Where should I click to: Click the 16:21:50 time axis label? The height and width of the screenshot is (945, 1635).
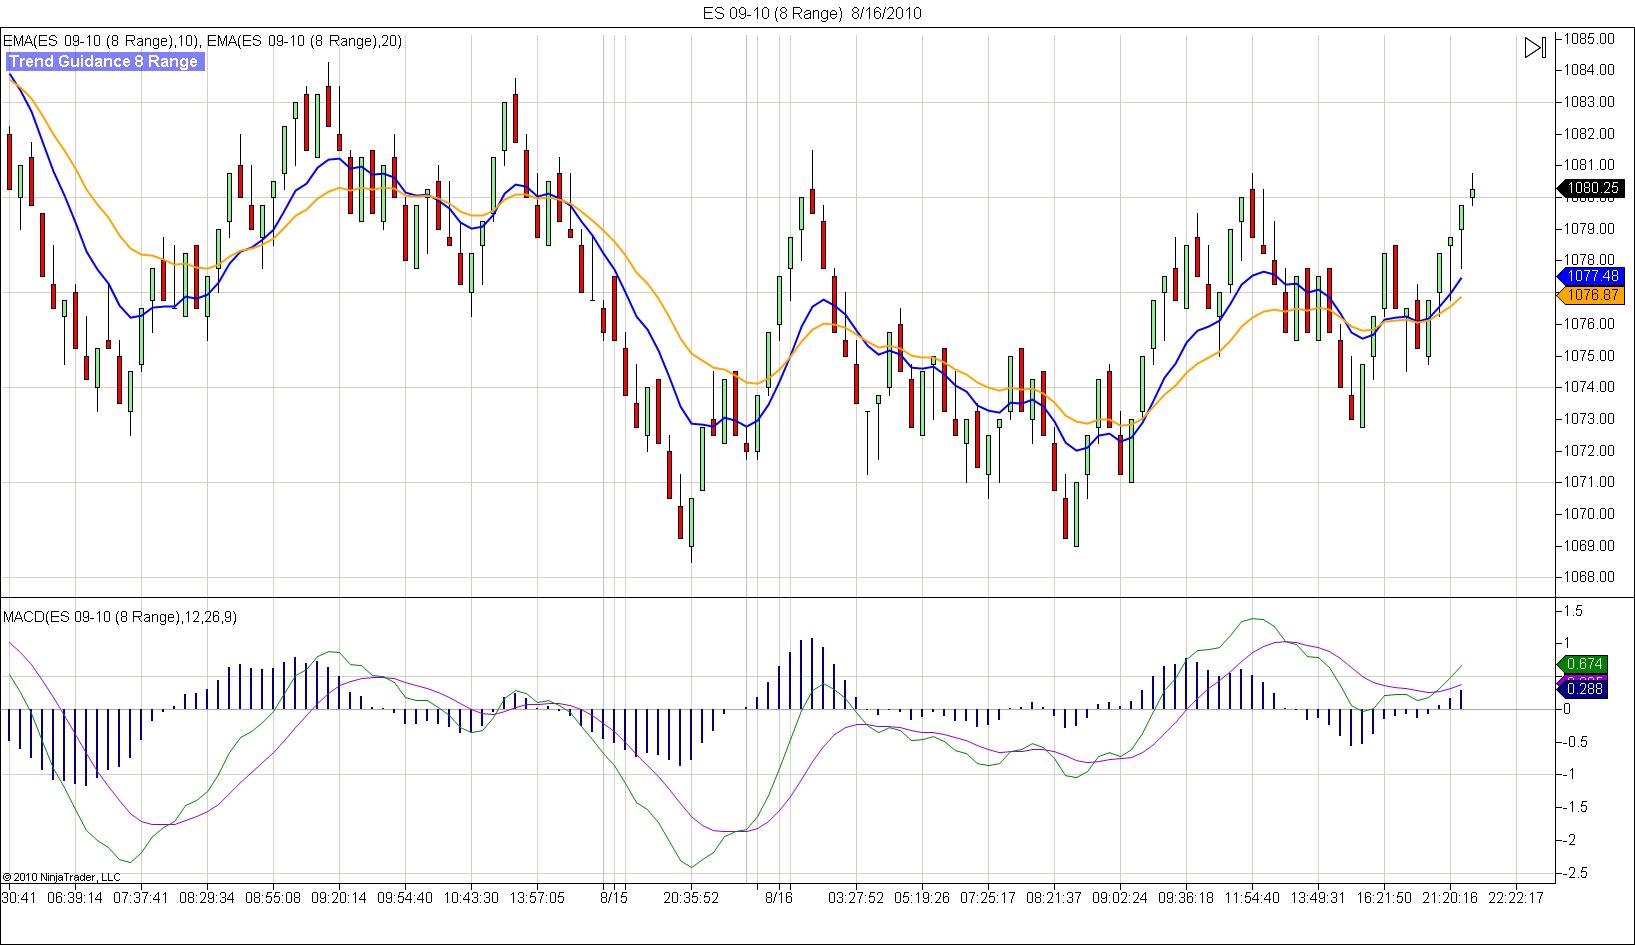(1384, 898)
